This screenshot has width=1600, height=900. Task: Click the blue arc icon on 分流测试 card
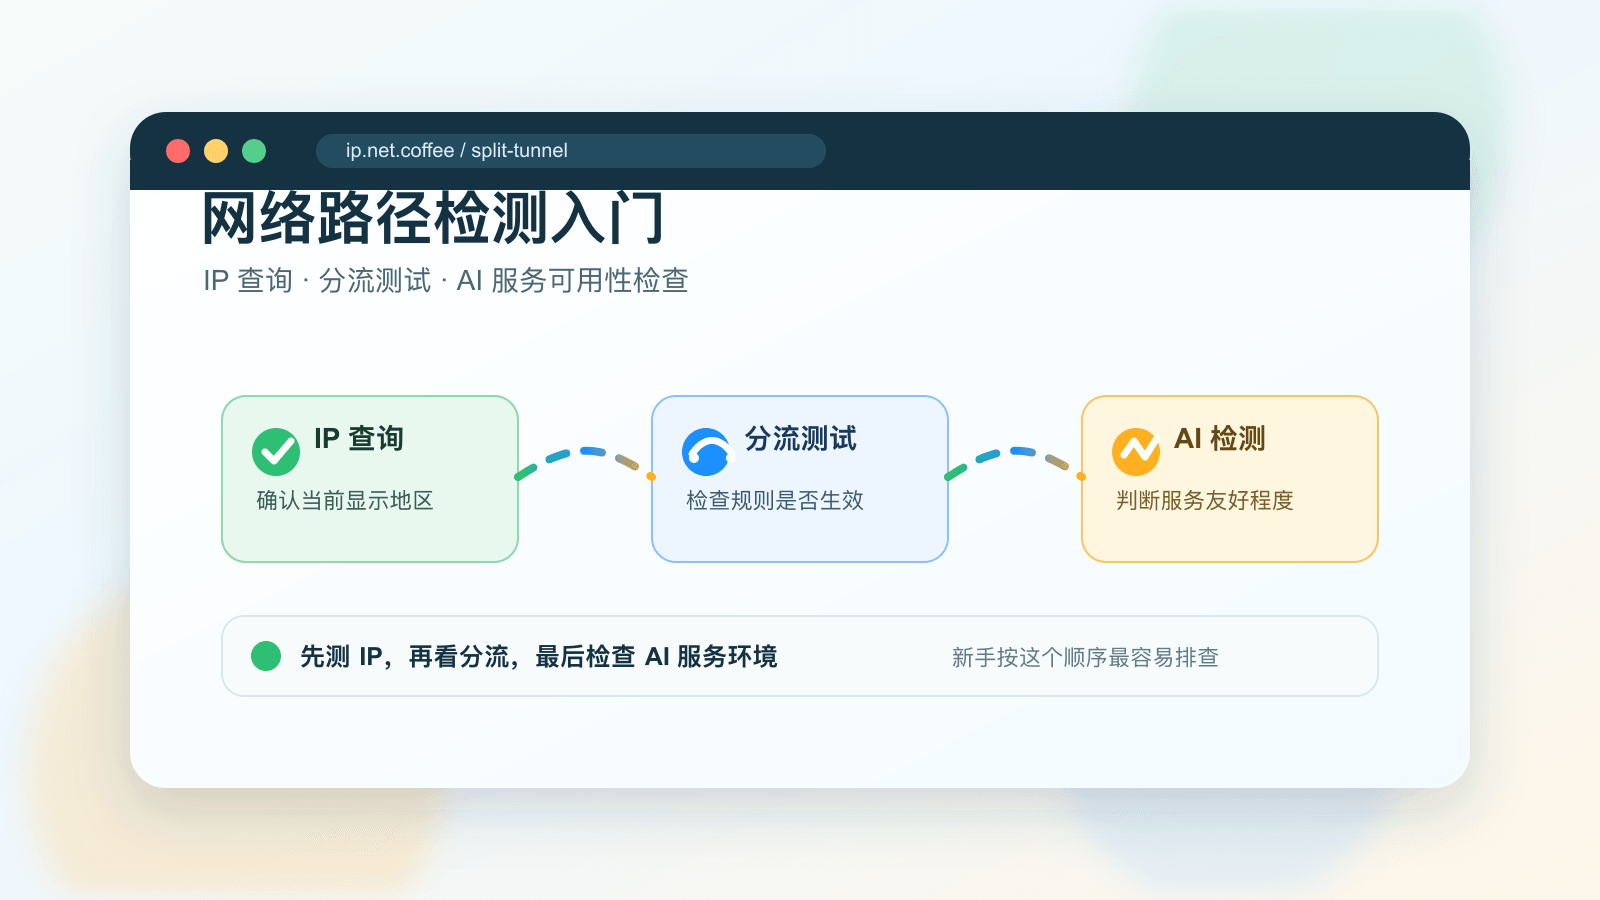pos(706,452)
